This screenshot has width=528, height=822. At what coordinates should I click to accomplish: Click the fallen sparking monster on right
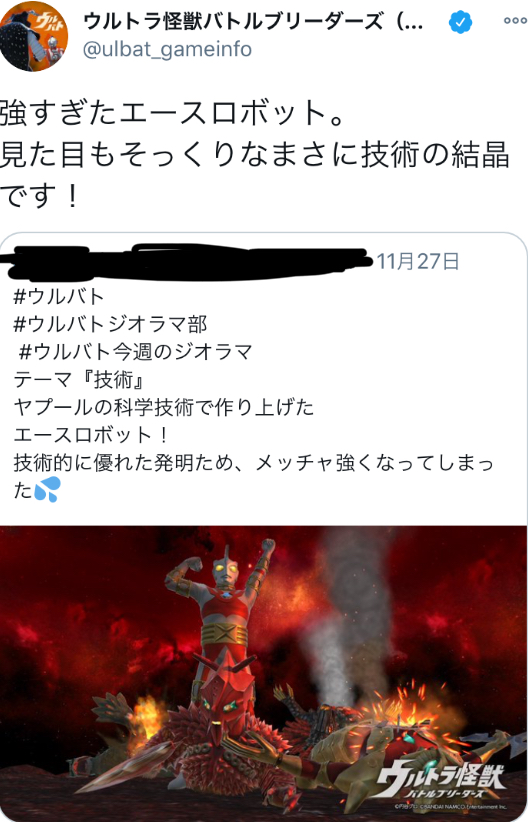pyautogui.click(x=398, y=744)
